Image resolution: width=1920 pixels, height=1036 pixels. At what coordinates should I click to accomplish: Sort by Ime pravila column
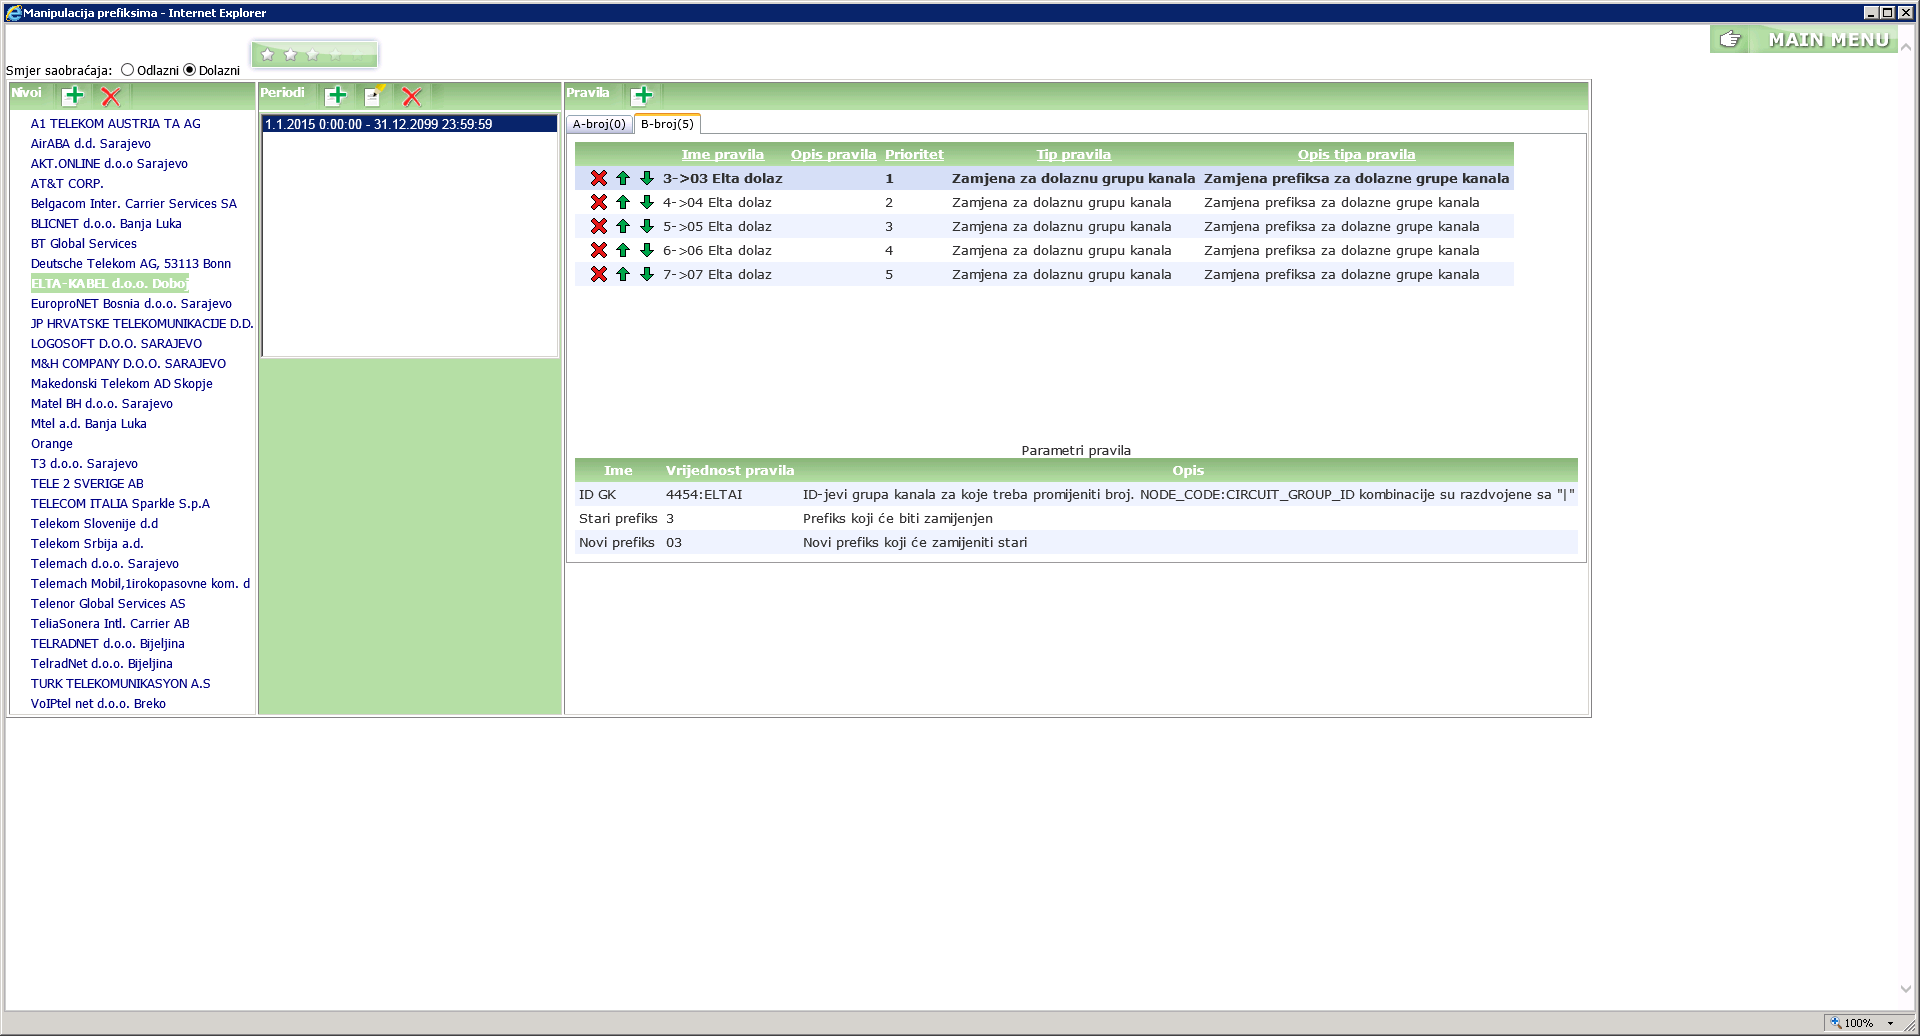point(722,154)
